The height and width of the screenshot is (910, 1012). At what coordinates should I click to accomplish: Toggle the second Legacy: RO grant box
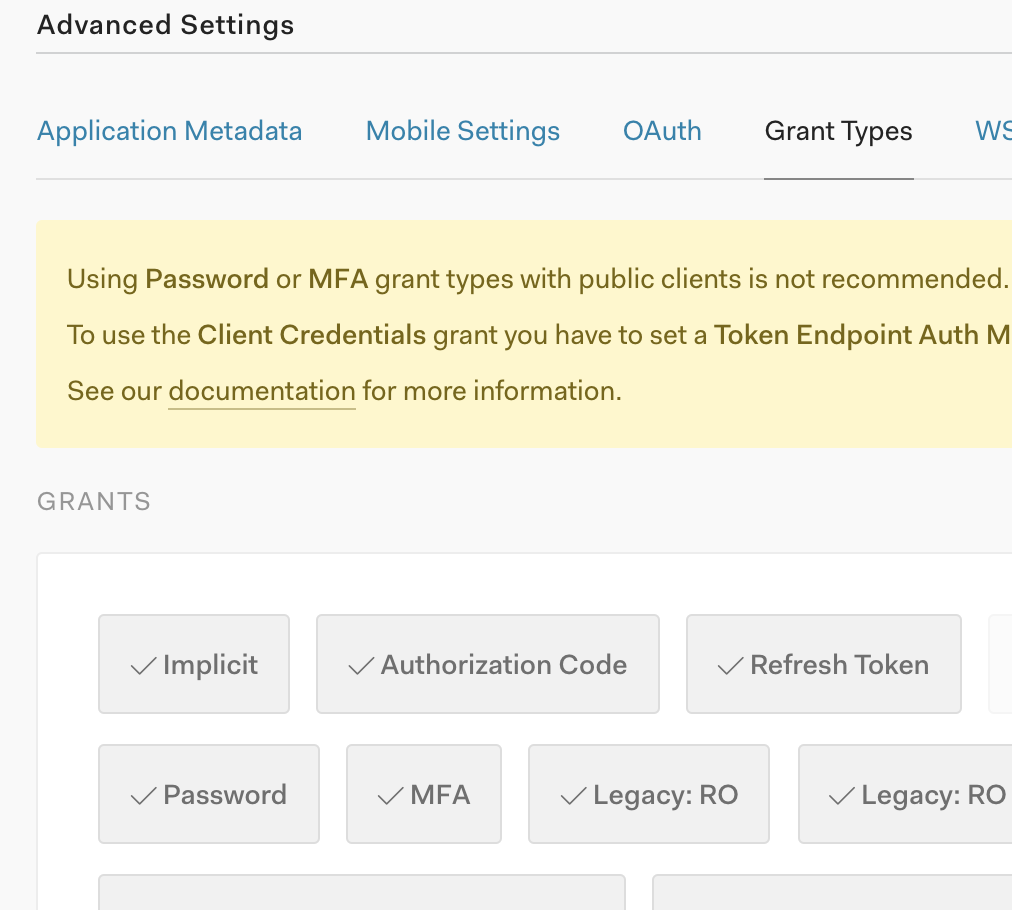click(905, 794)
